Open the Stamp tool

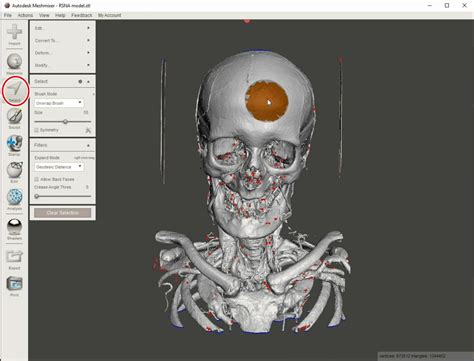pyautogui.click(x=14, y=143)
